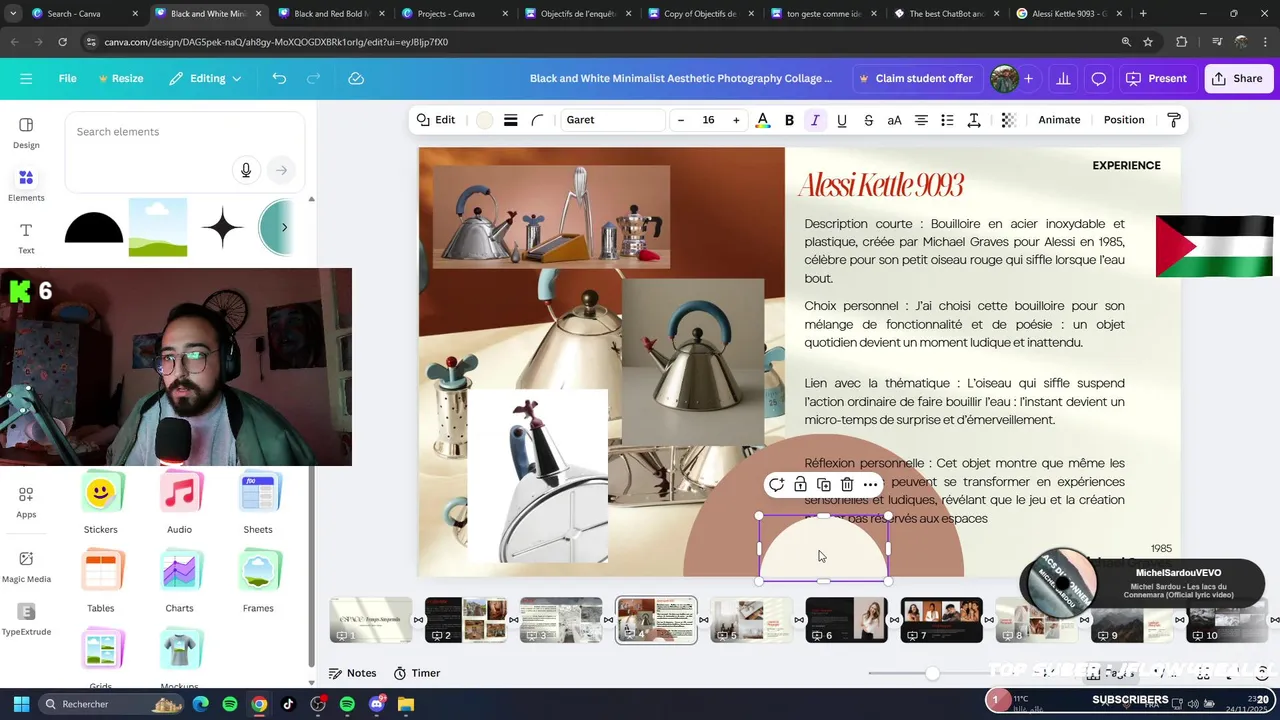Open Windows Start menu
This screenshot has width=1280, height=720.
pyautogui.click(x=21, y=704)
